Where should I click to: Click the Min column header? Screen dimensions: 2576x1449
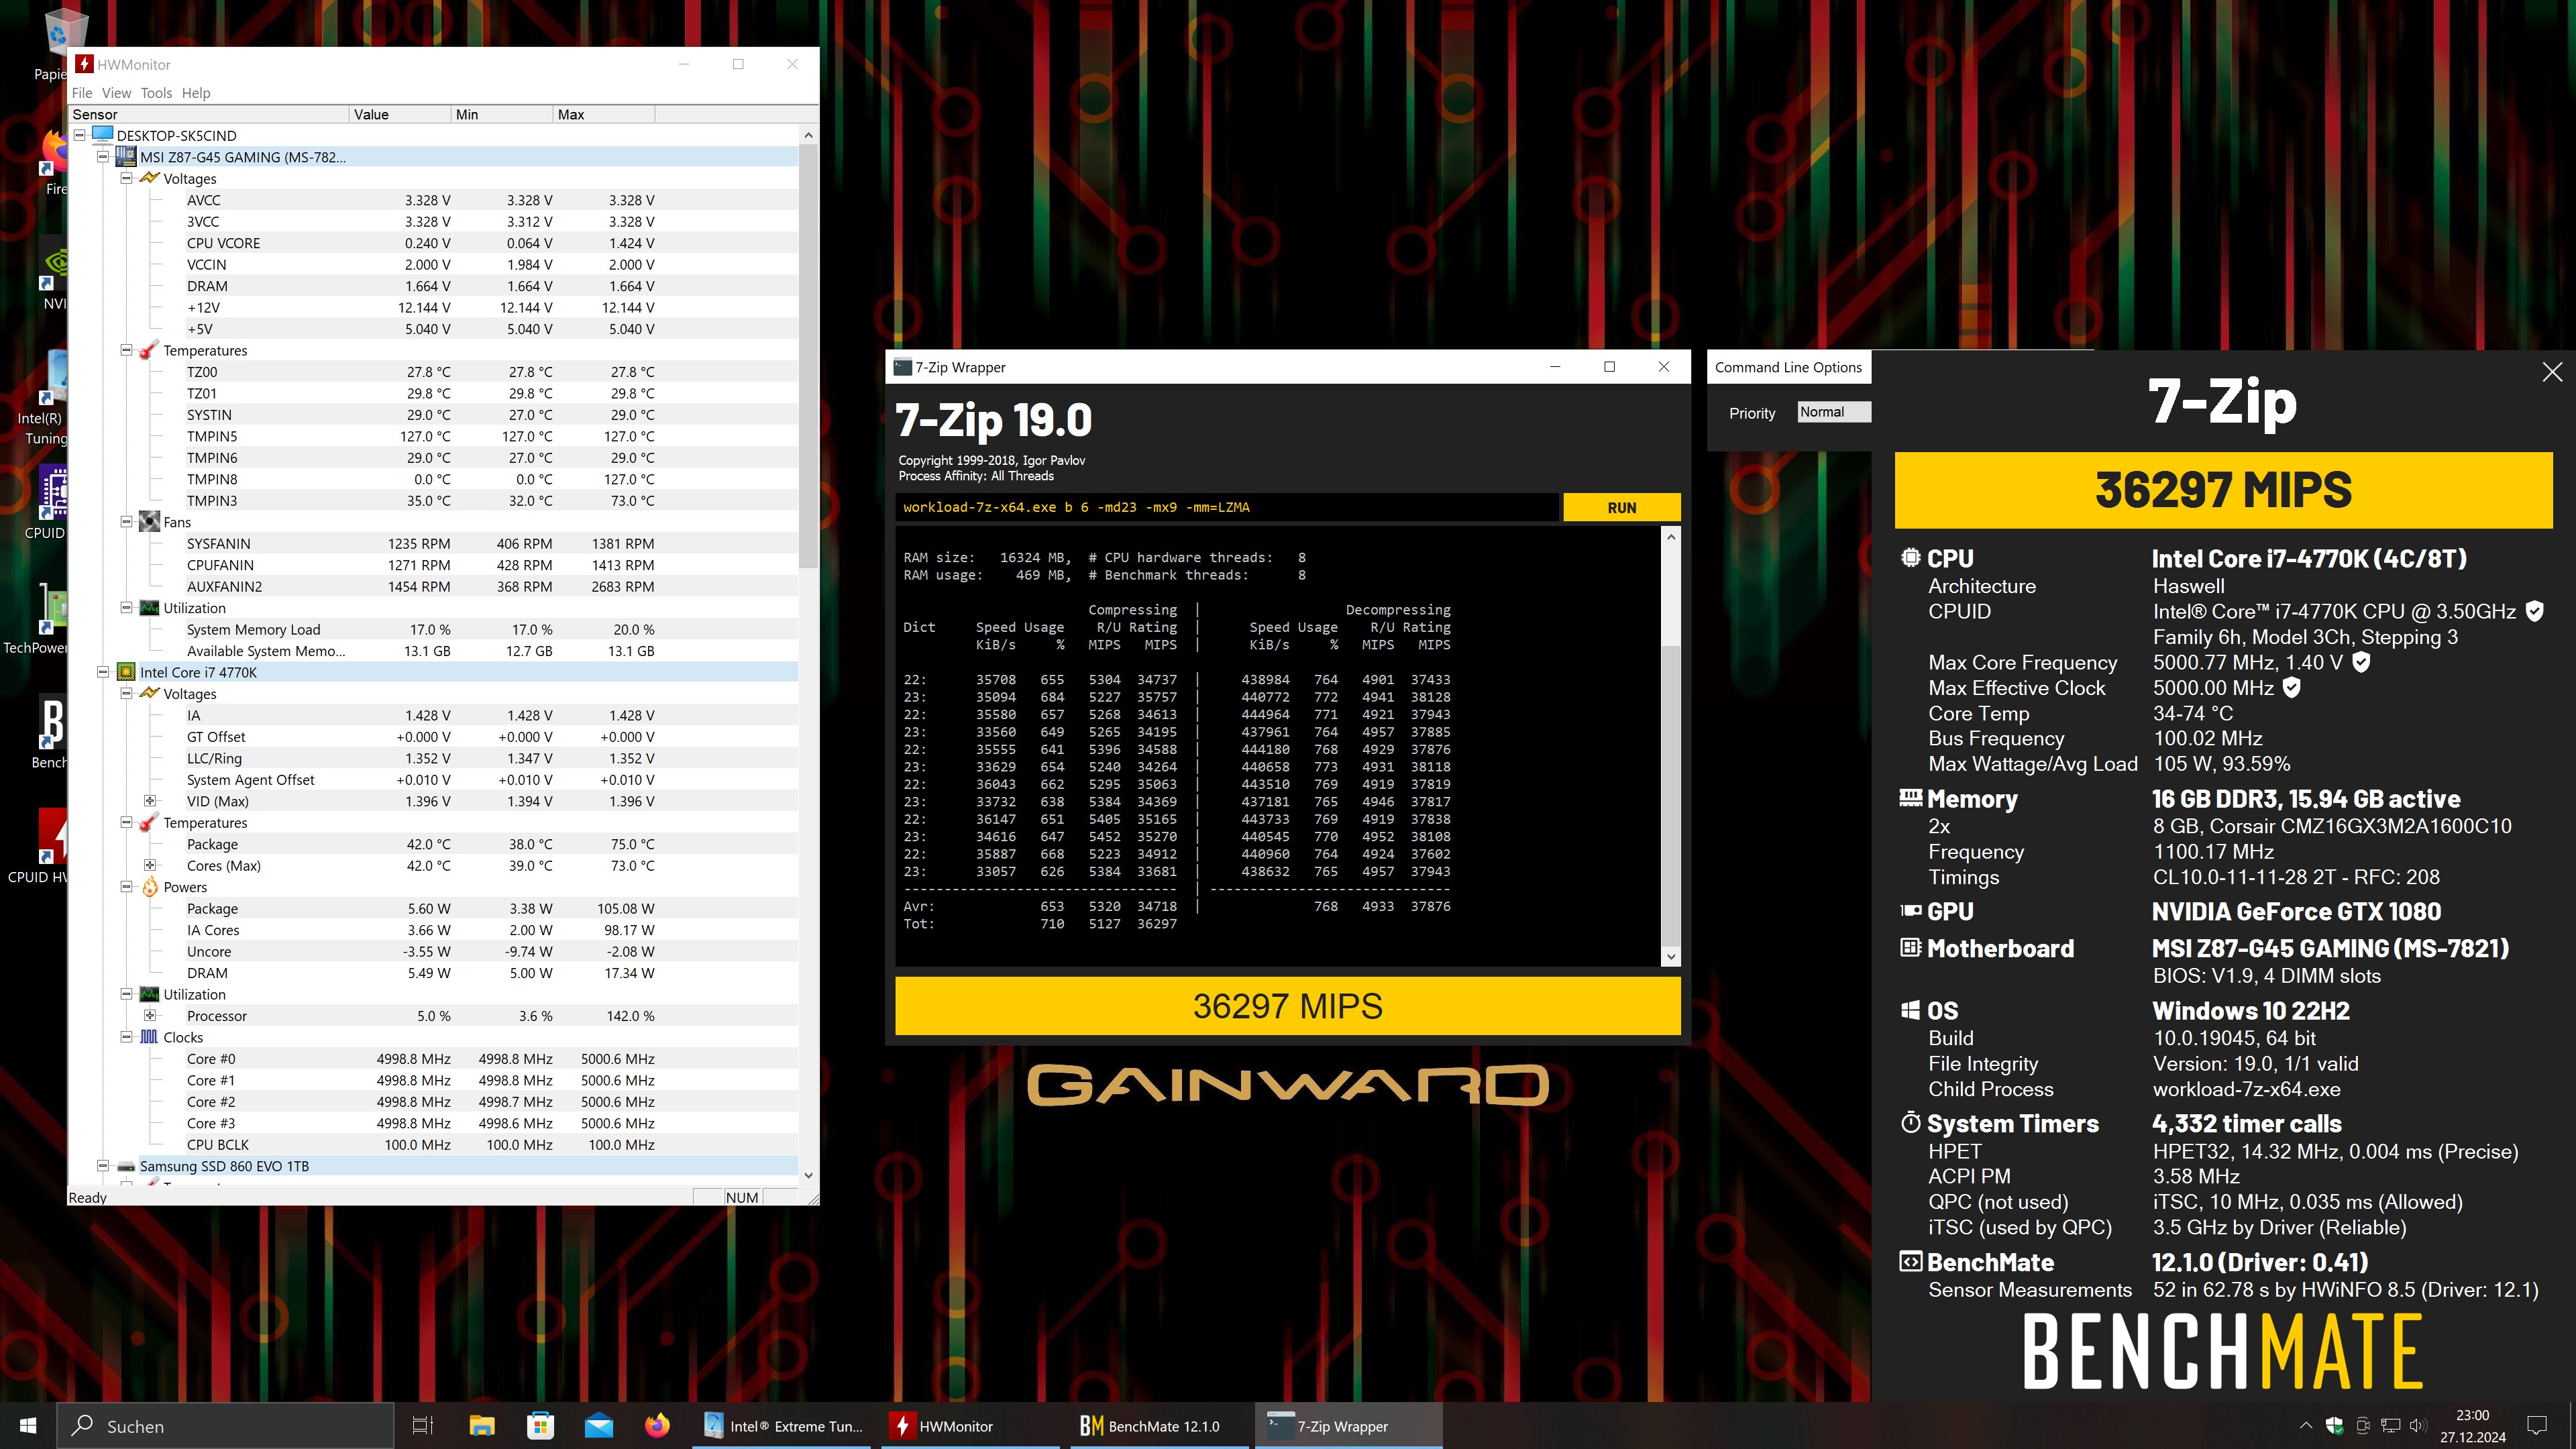502,114
